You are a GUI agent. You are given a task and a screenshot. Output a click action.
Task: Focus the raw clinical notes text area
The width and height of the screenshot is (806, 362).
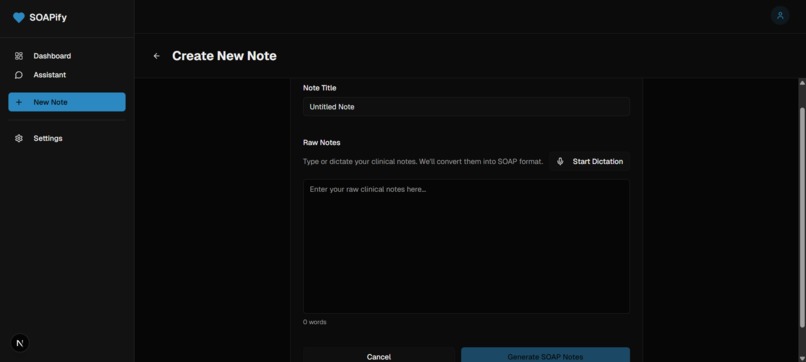coord(466,246)
